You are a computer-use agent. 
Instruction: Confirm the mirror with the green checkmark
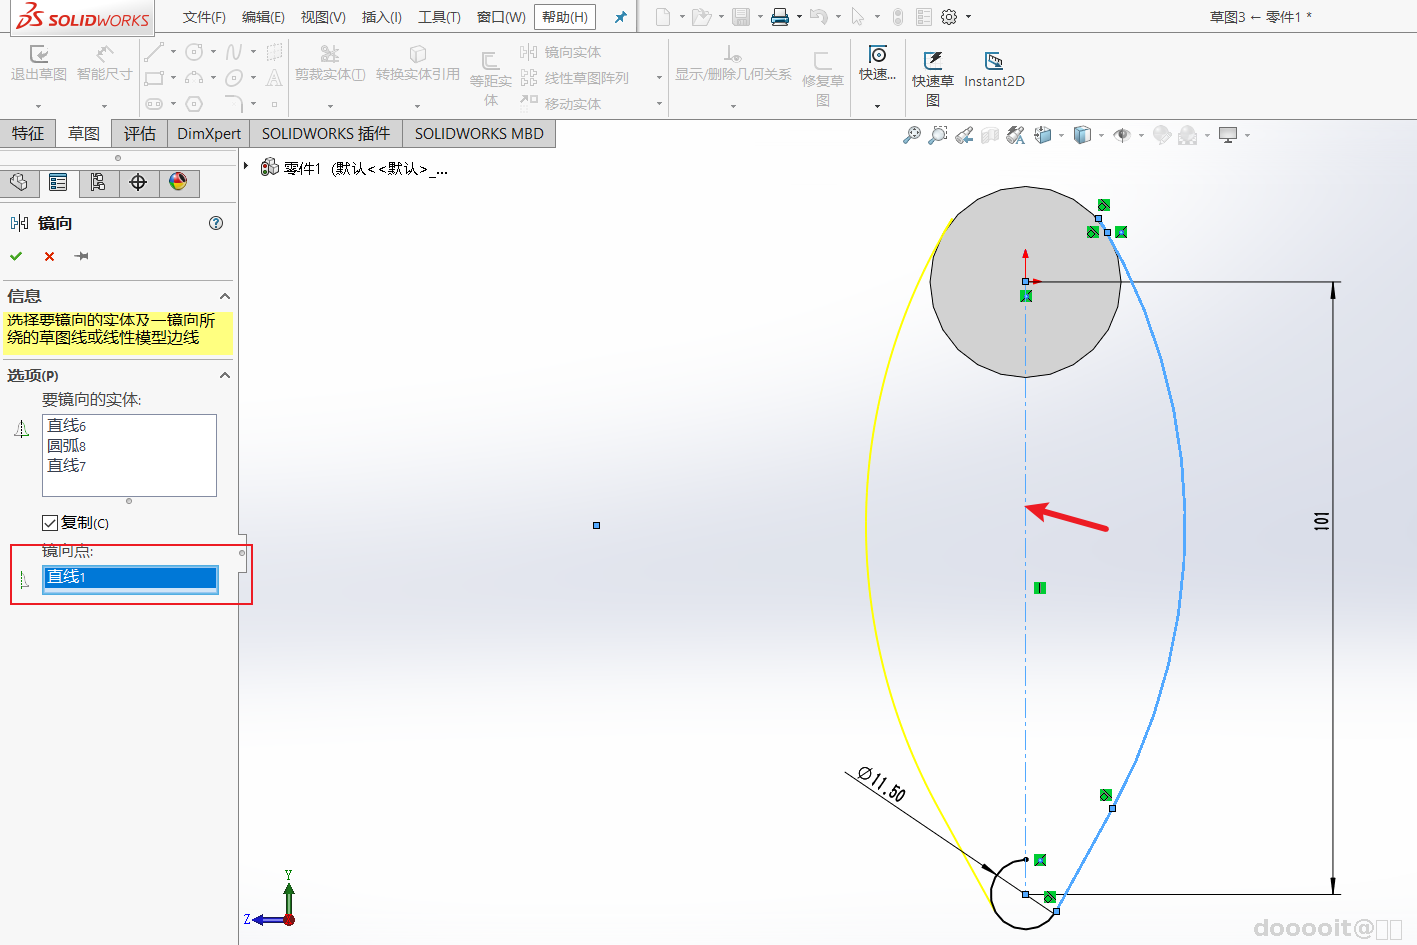[x=16, y=257]
